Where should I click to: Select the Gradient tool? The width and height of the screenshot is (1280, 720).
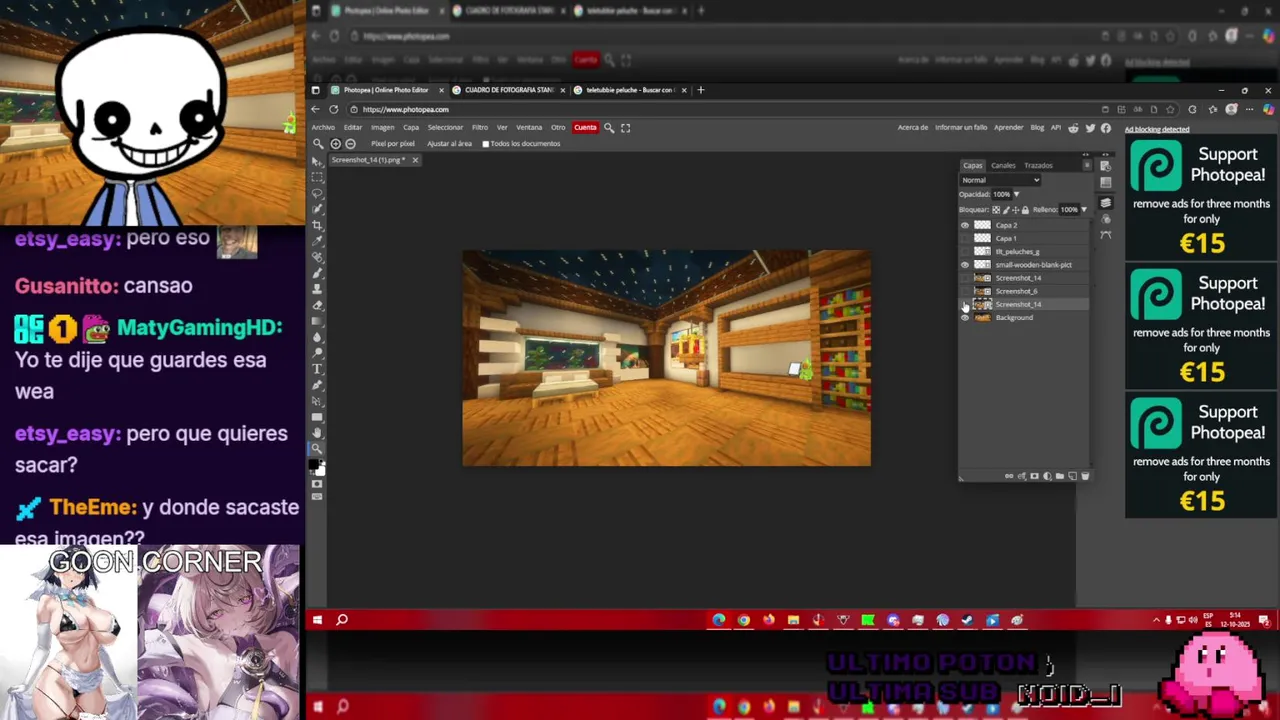click(317, 322)
